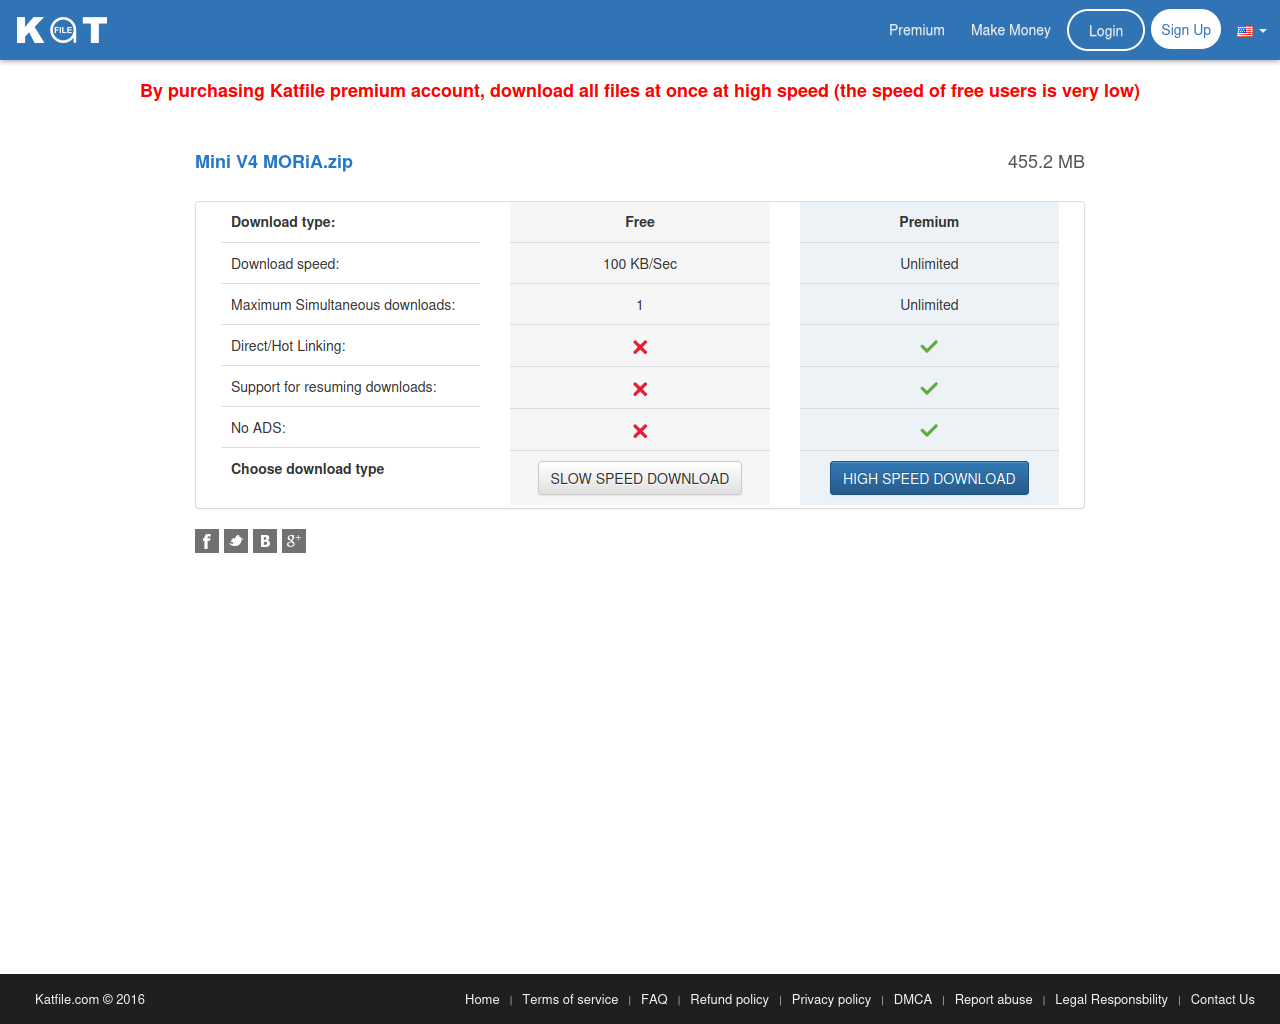The image size is (1280, 1024).
Task: Open Report abuse link
Action: 993,999
